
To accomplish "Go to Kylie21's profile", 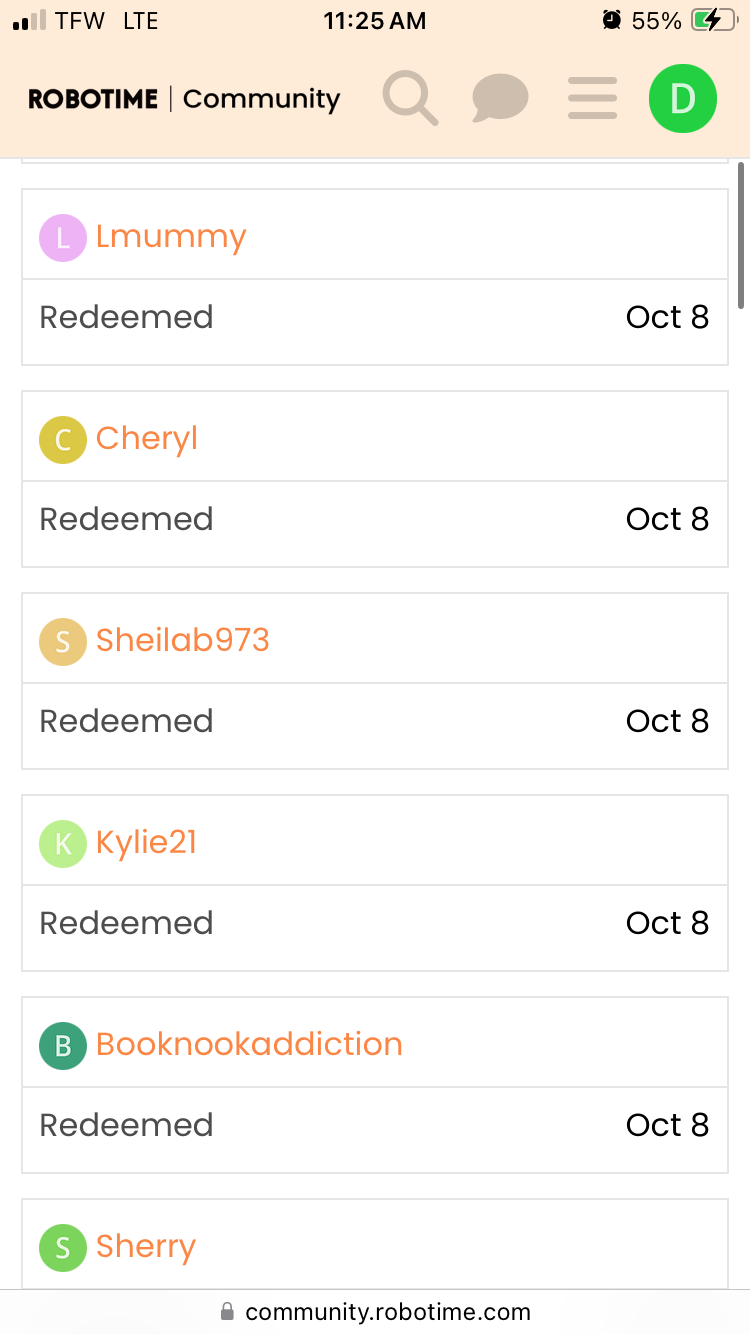I will (x=147, y=842).
